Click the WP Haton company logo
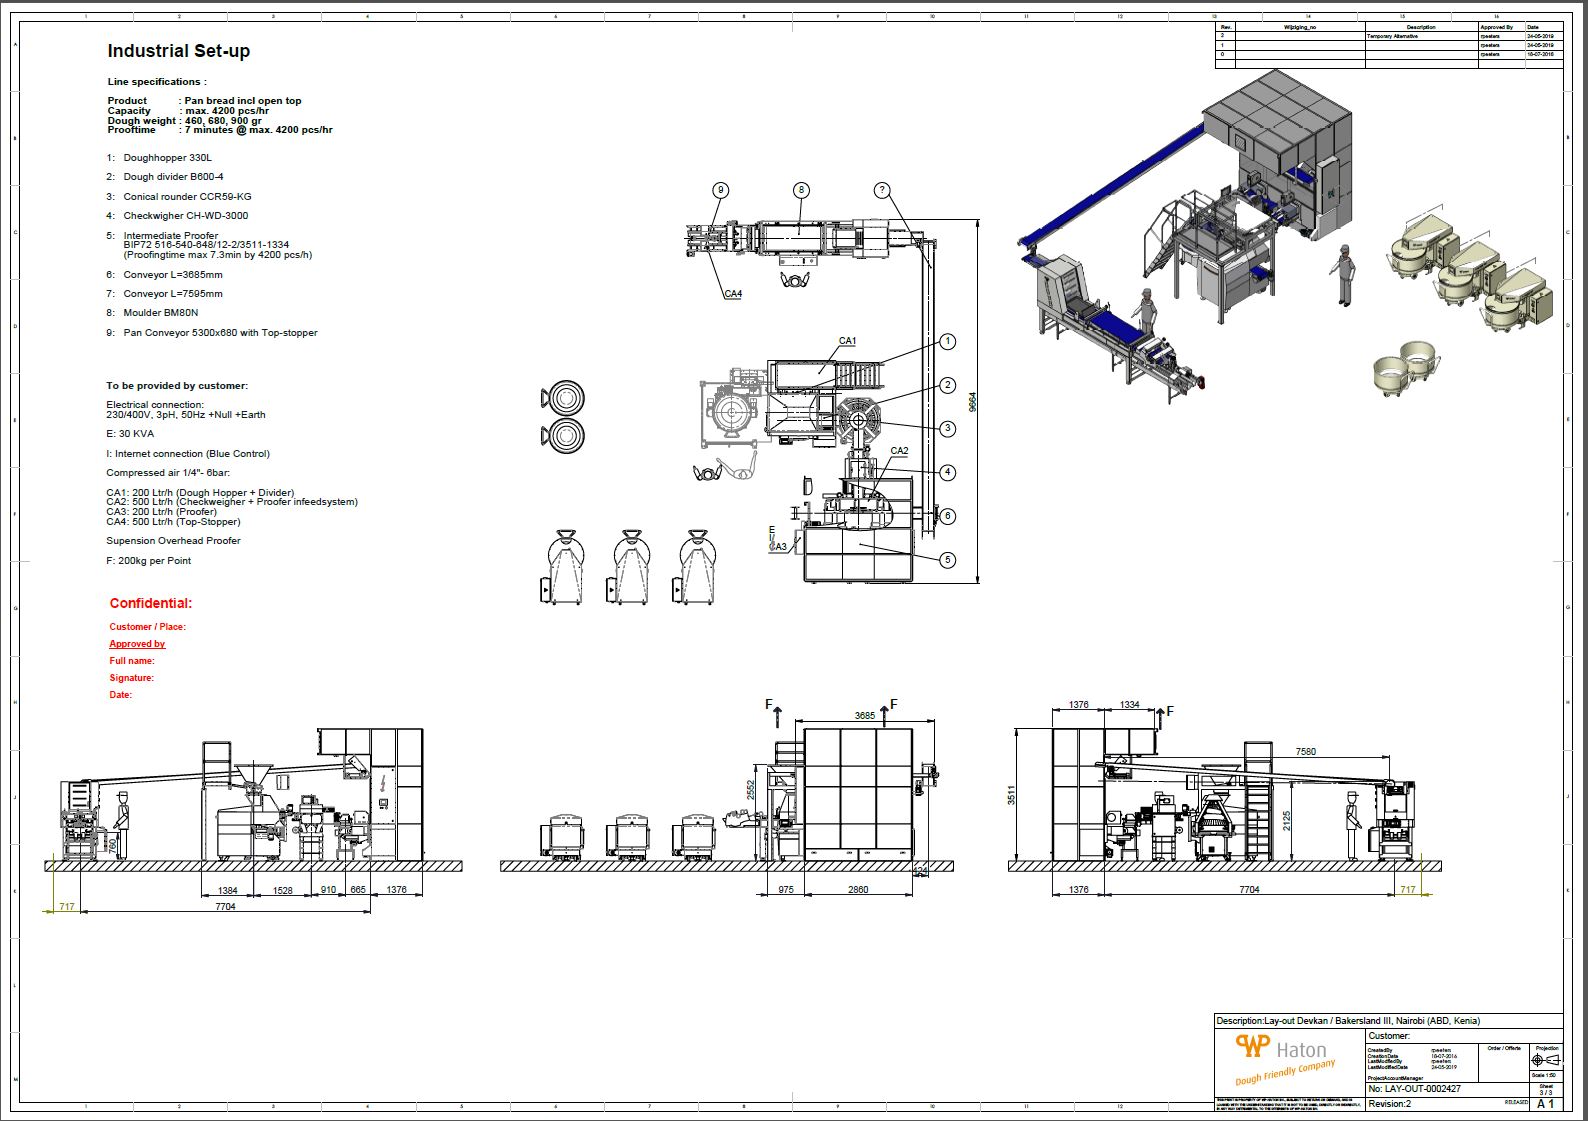The image size is (1588, 1121). click(x=1285, y=1059)
